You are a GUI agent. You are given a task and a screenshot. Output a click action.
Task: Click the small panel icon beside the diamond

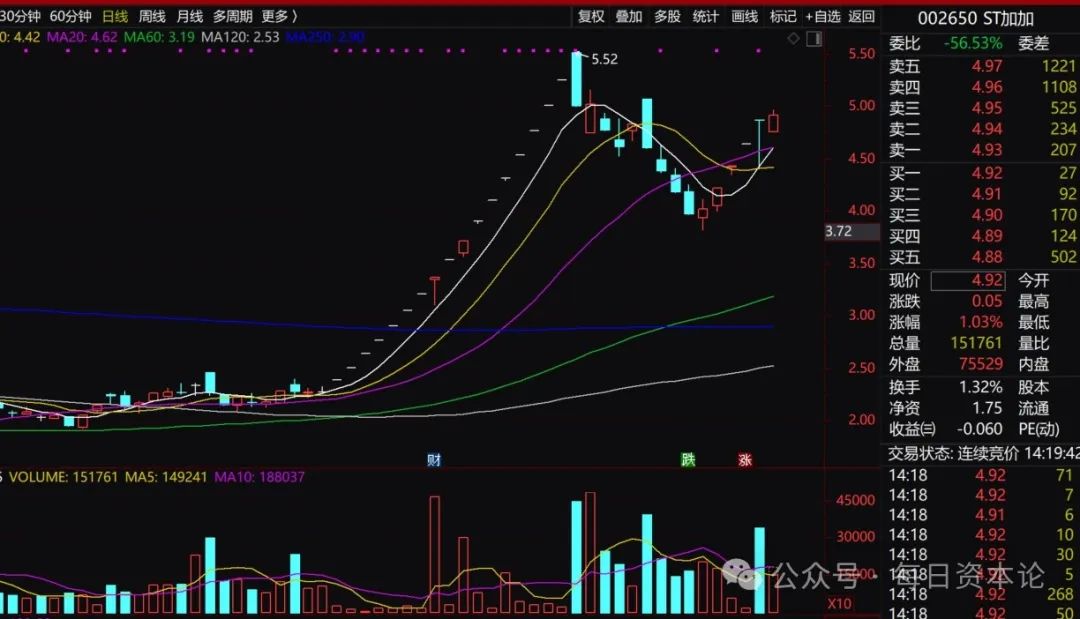point(811,39)
